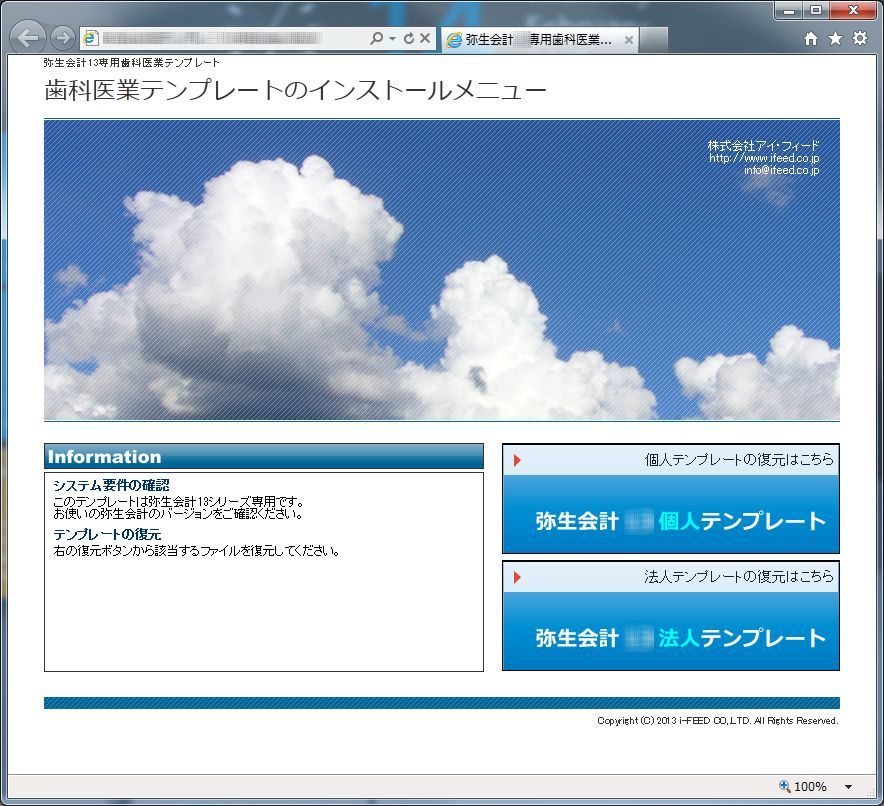884x806 pixels.
Task: Click the page icon left of address
Action: [x=92, y=39]
